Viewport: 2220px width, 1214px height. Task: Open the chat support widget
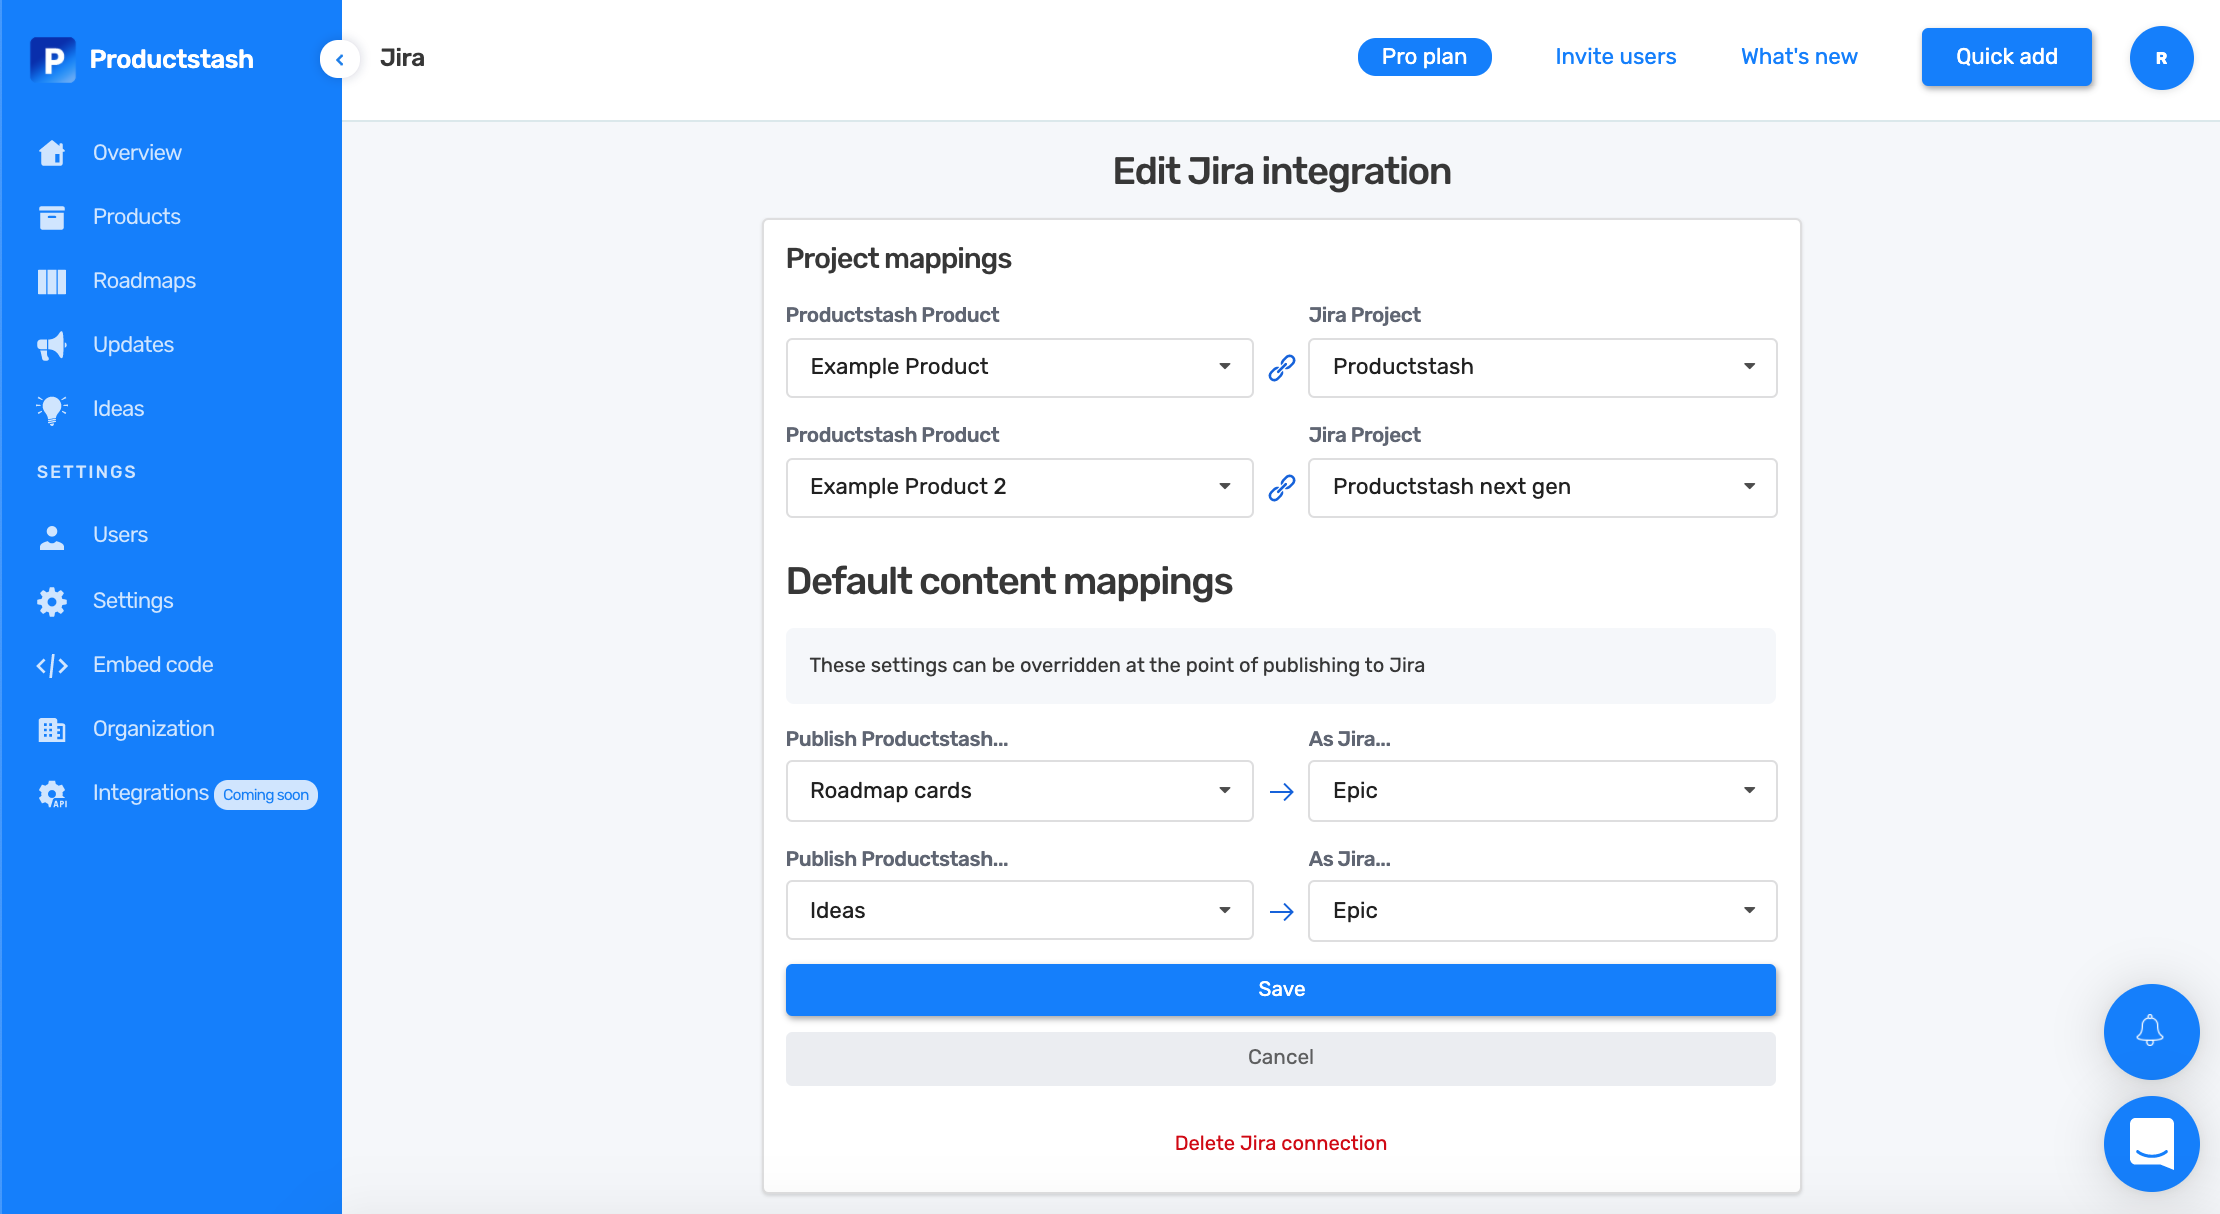[x=2151, y=1143]
